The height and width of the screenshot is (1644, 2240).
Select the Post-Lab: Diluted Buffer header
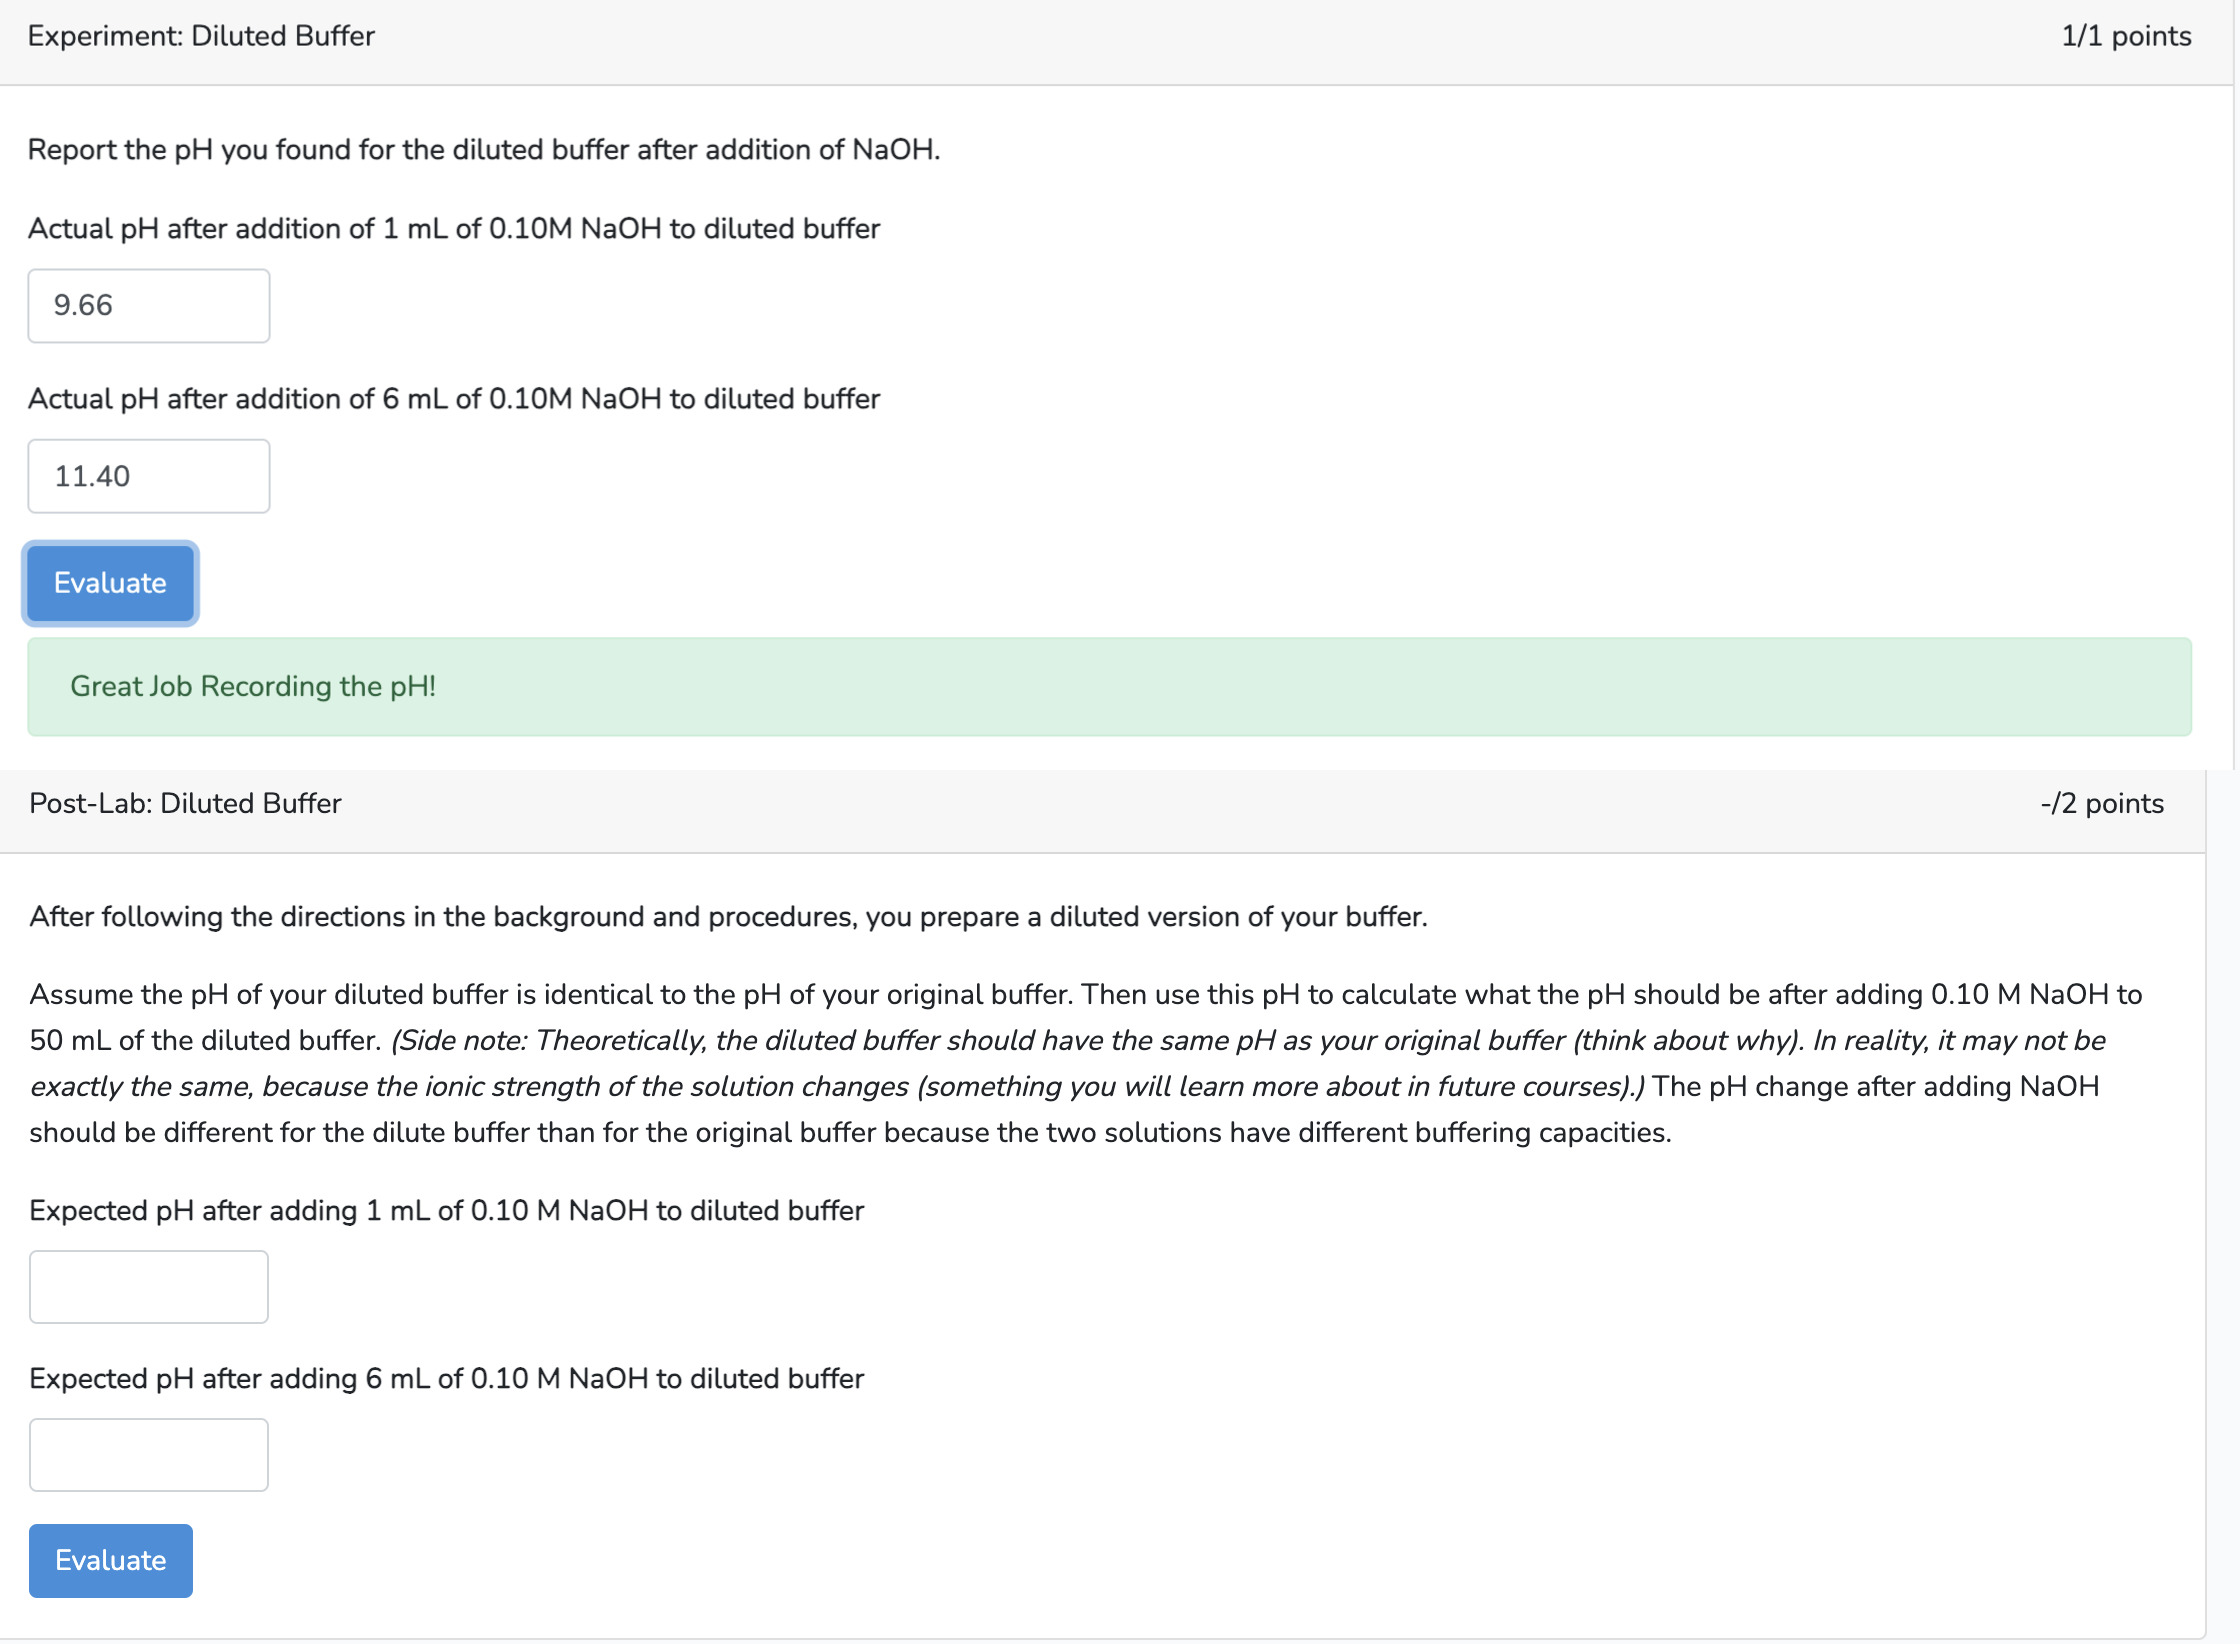pyautogui.click(x=184, y=802)
